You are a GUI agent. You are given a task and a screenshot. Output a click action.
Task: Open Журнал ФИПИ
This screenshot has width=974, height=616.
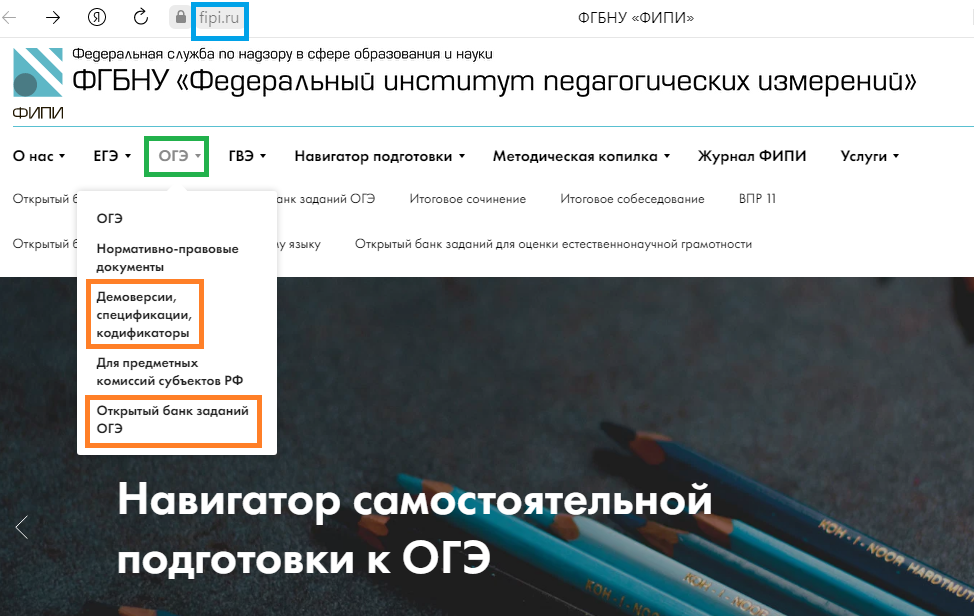(x=752, y=156)
